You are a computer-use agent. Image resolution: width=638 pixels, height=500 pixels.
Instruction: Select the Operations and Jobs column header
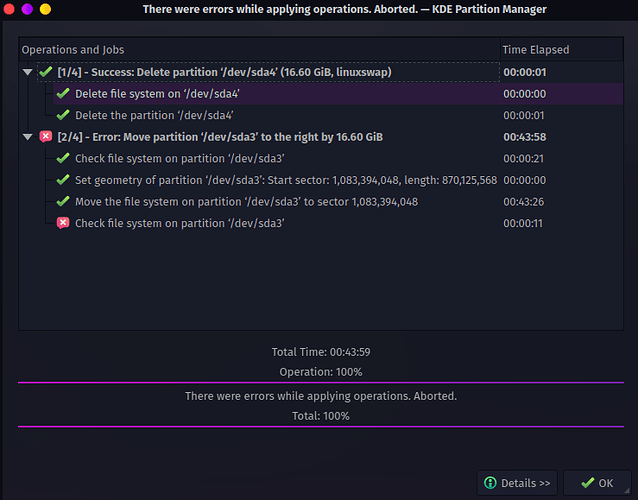coord(260,50)
